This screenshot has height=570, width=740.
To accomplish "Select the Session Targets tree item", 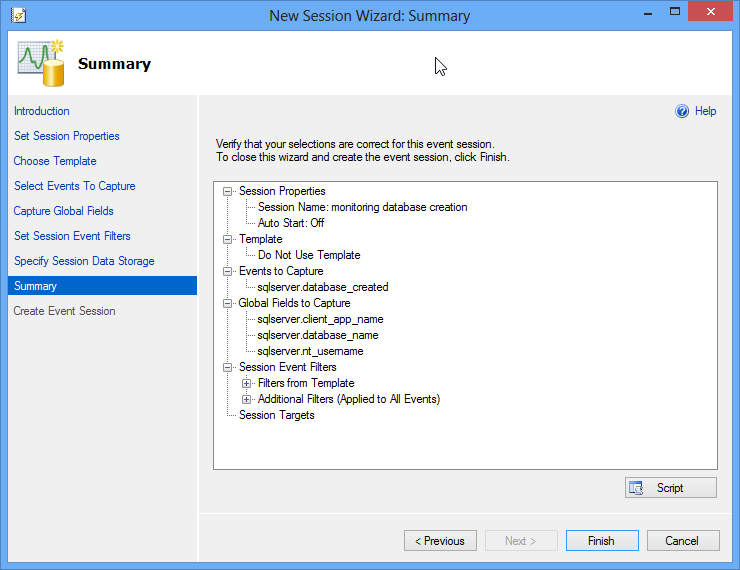I will (276, 415).
